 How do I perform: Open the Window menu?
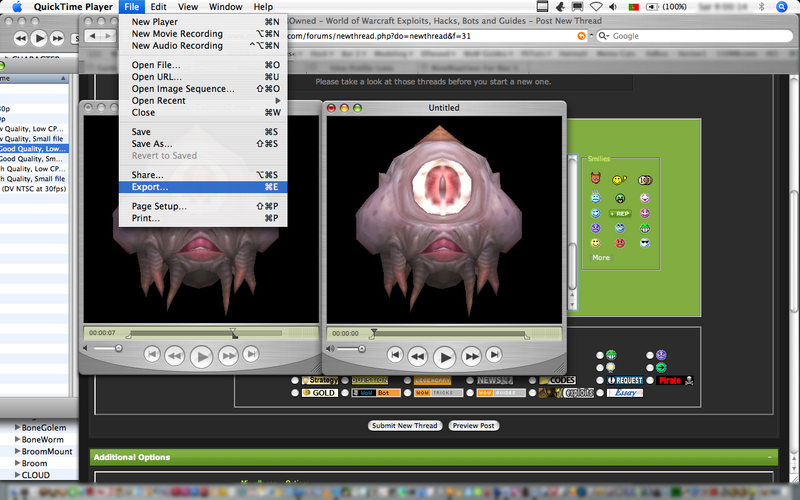pos(226,7)
